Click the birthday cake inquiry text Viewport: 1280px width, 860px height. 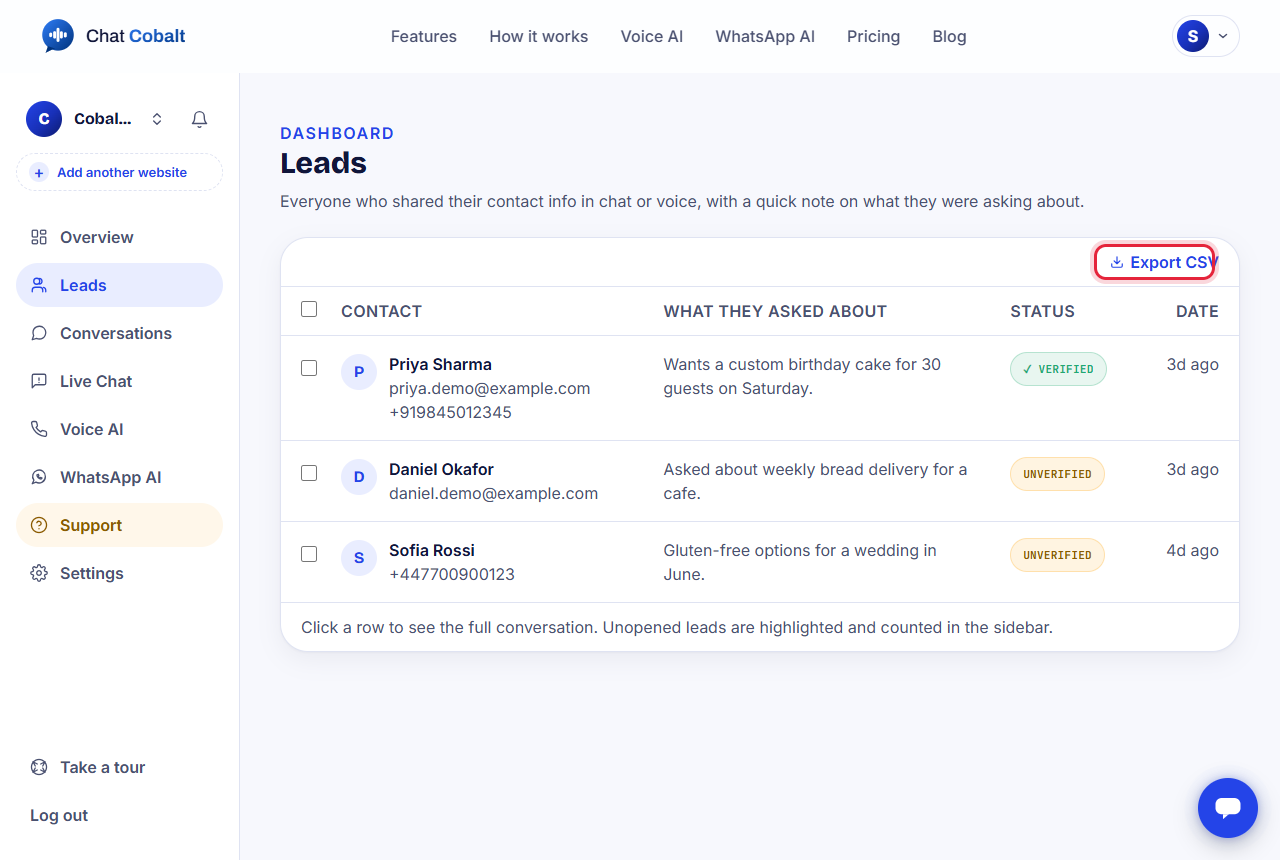pyautogui.click(x=802, y=376)
